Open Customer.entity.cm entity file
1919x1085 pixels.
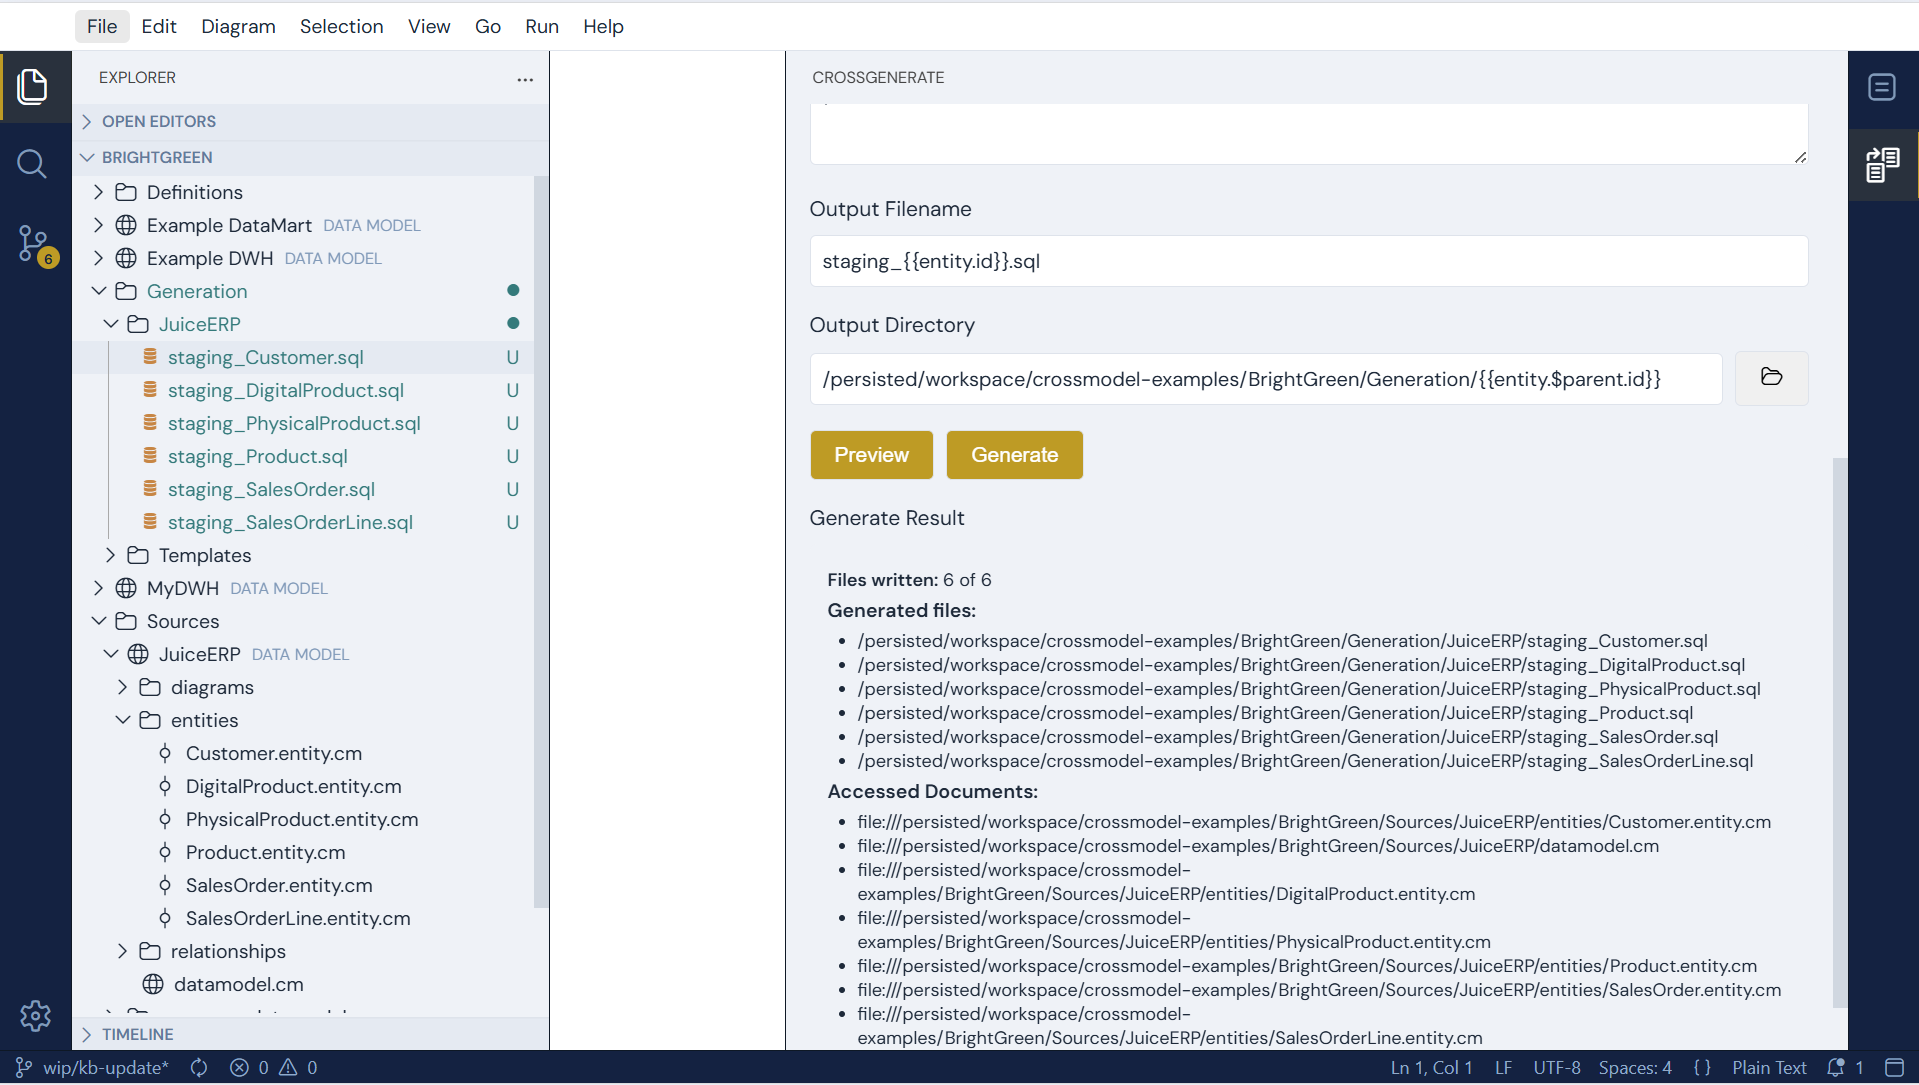pyautogui.click(x=273, y=753)
